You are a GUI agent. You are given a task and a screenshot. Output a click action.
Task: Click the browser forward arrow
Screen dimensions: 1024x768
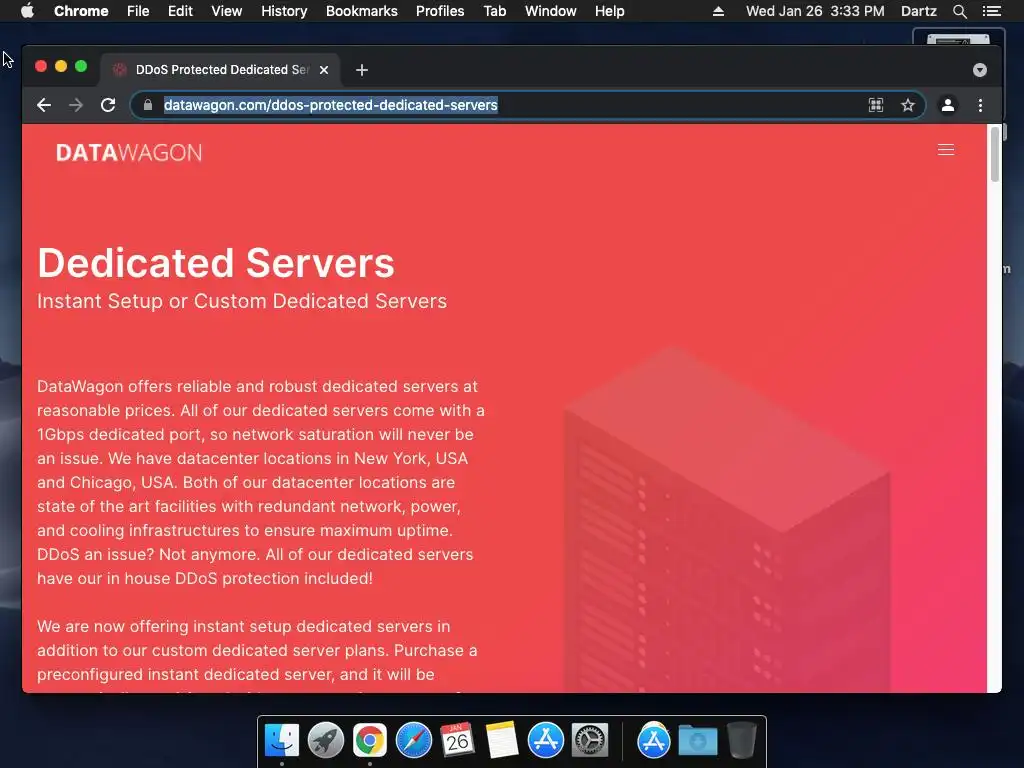76,105
